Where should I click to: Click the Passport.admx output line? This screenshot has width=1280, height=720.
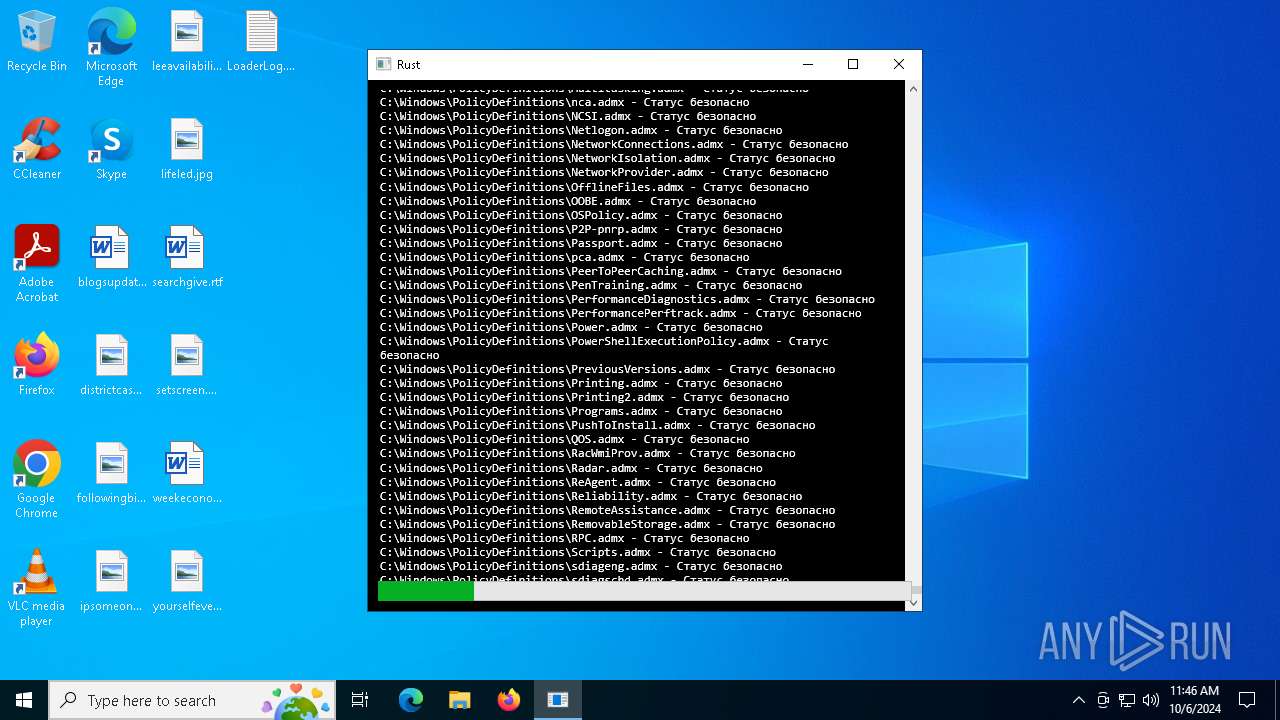point(581,243)
